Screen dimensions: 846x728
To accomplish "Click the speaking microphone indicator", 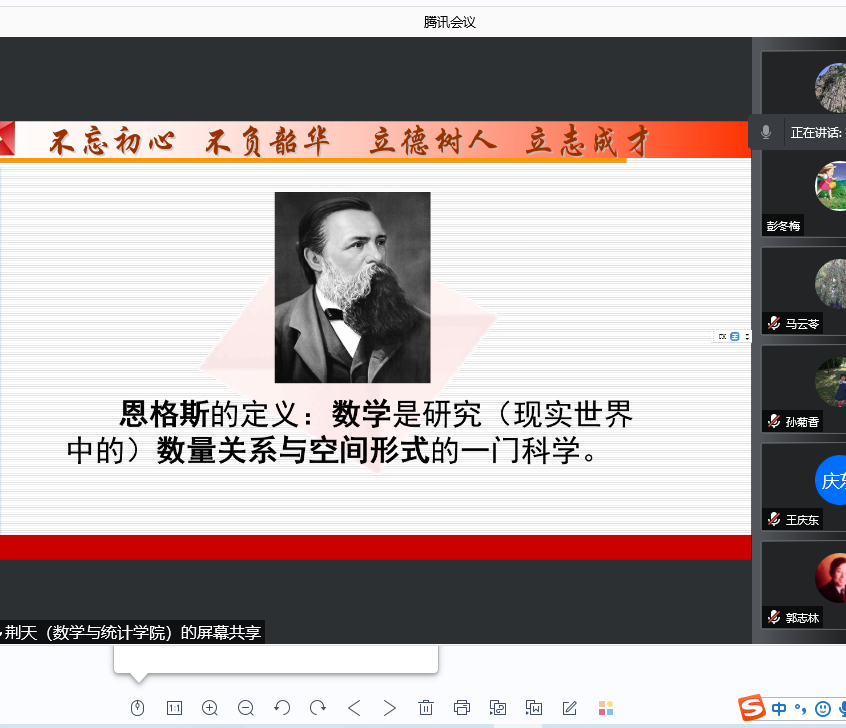I will (x=766, y=132).
